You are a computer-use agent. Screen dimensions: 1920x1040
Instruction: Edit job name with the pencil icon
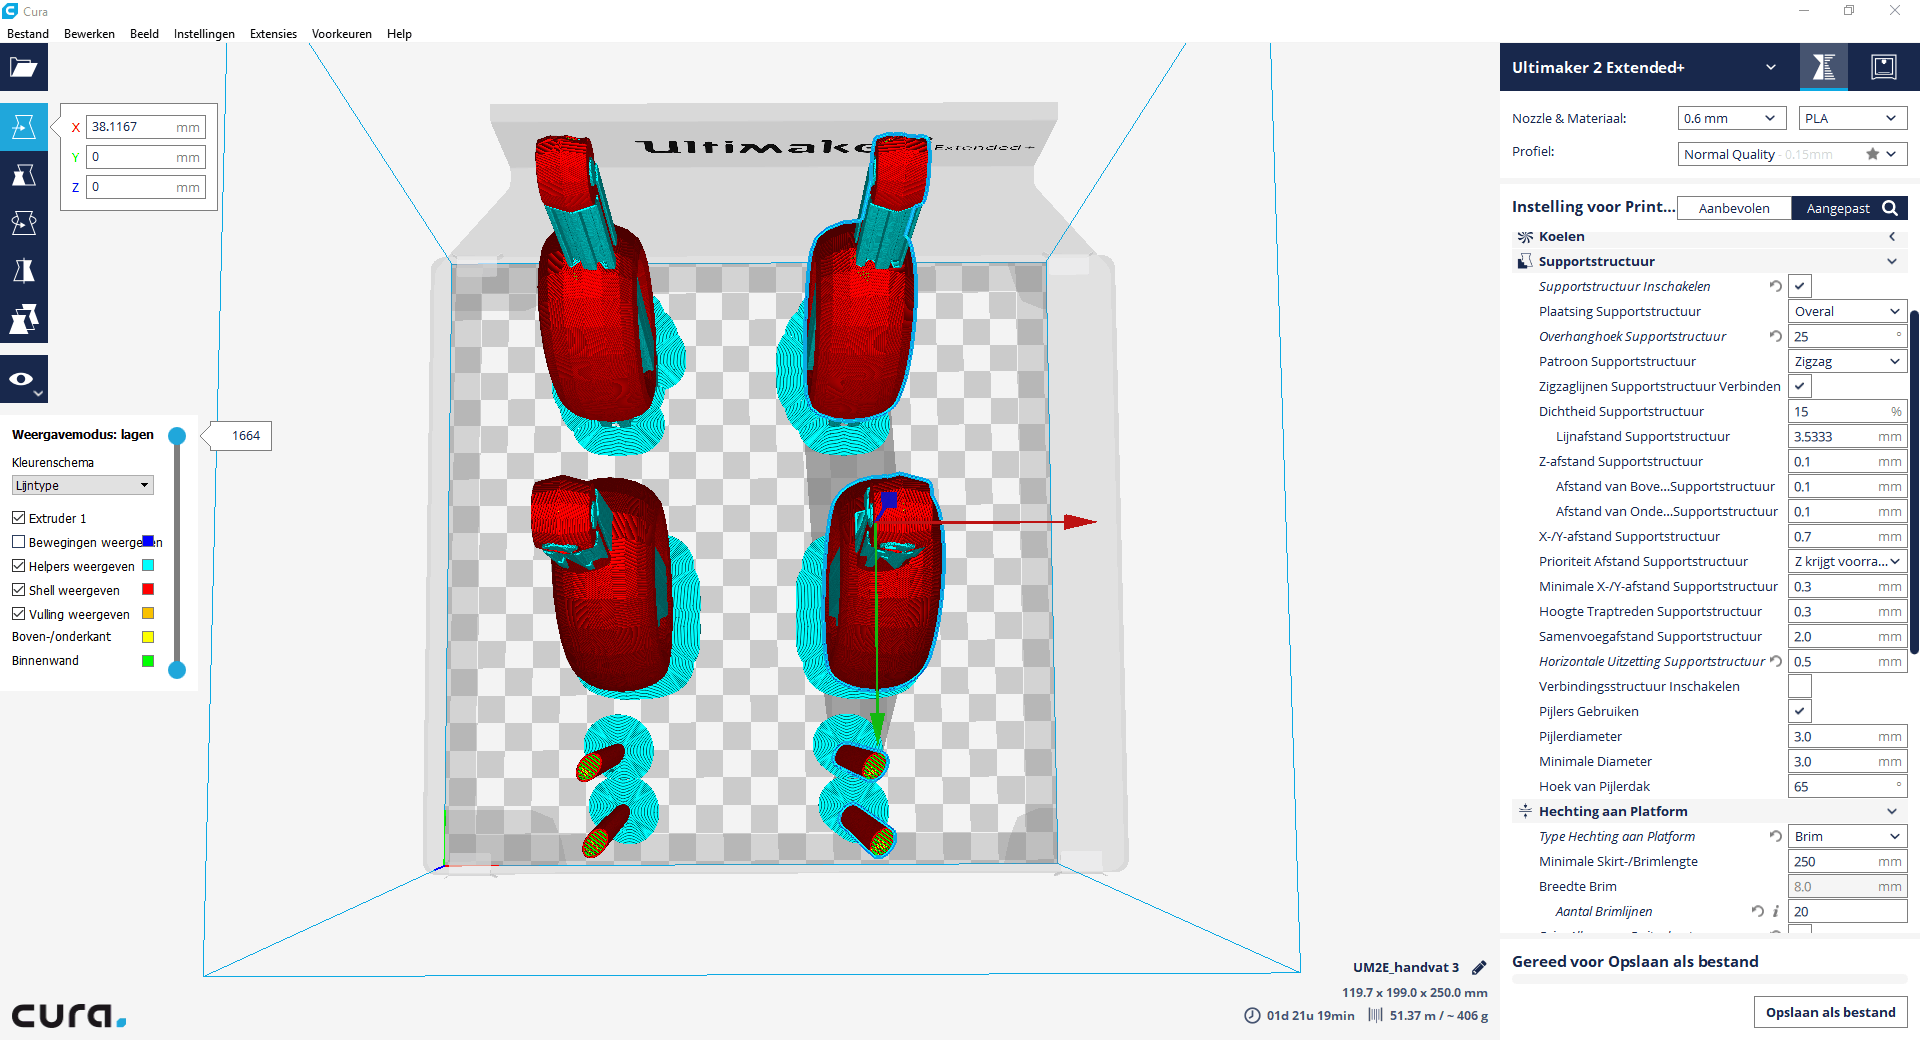click(x=1479, y=967)
